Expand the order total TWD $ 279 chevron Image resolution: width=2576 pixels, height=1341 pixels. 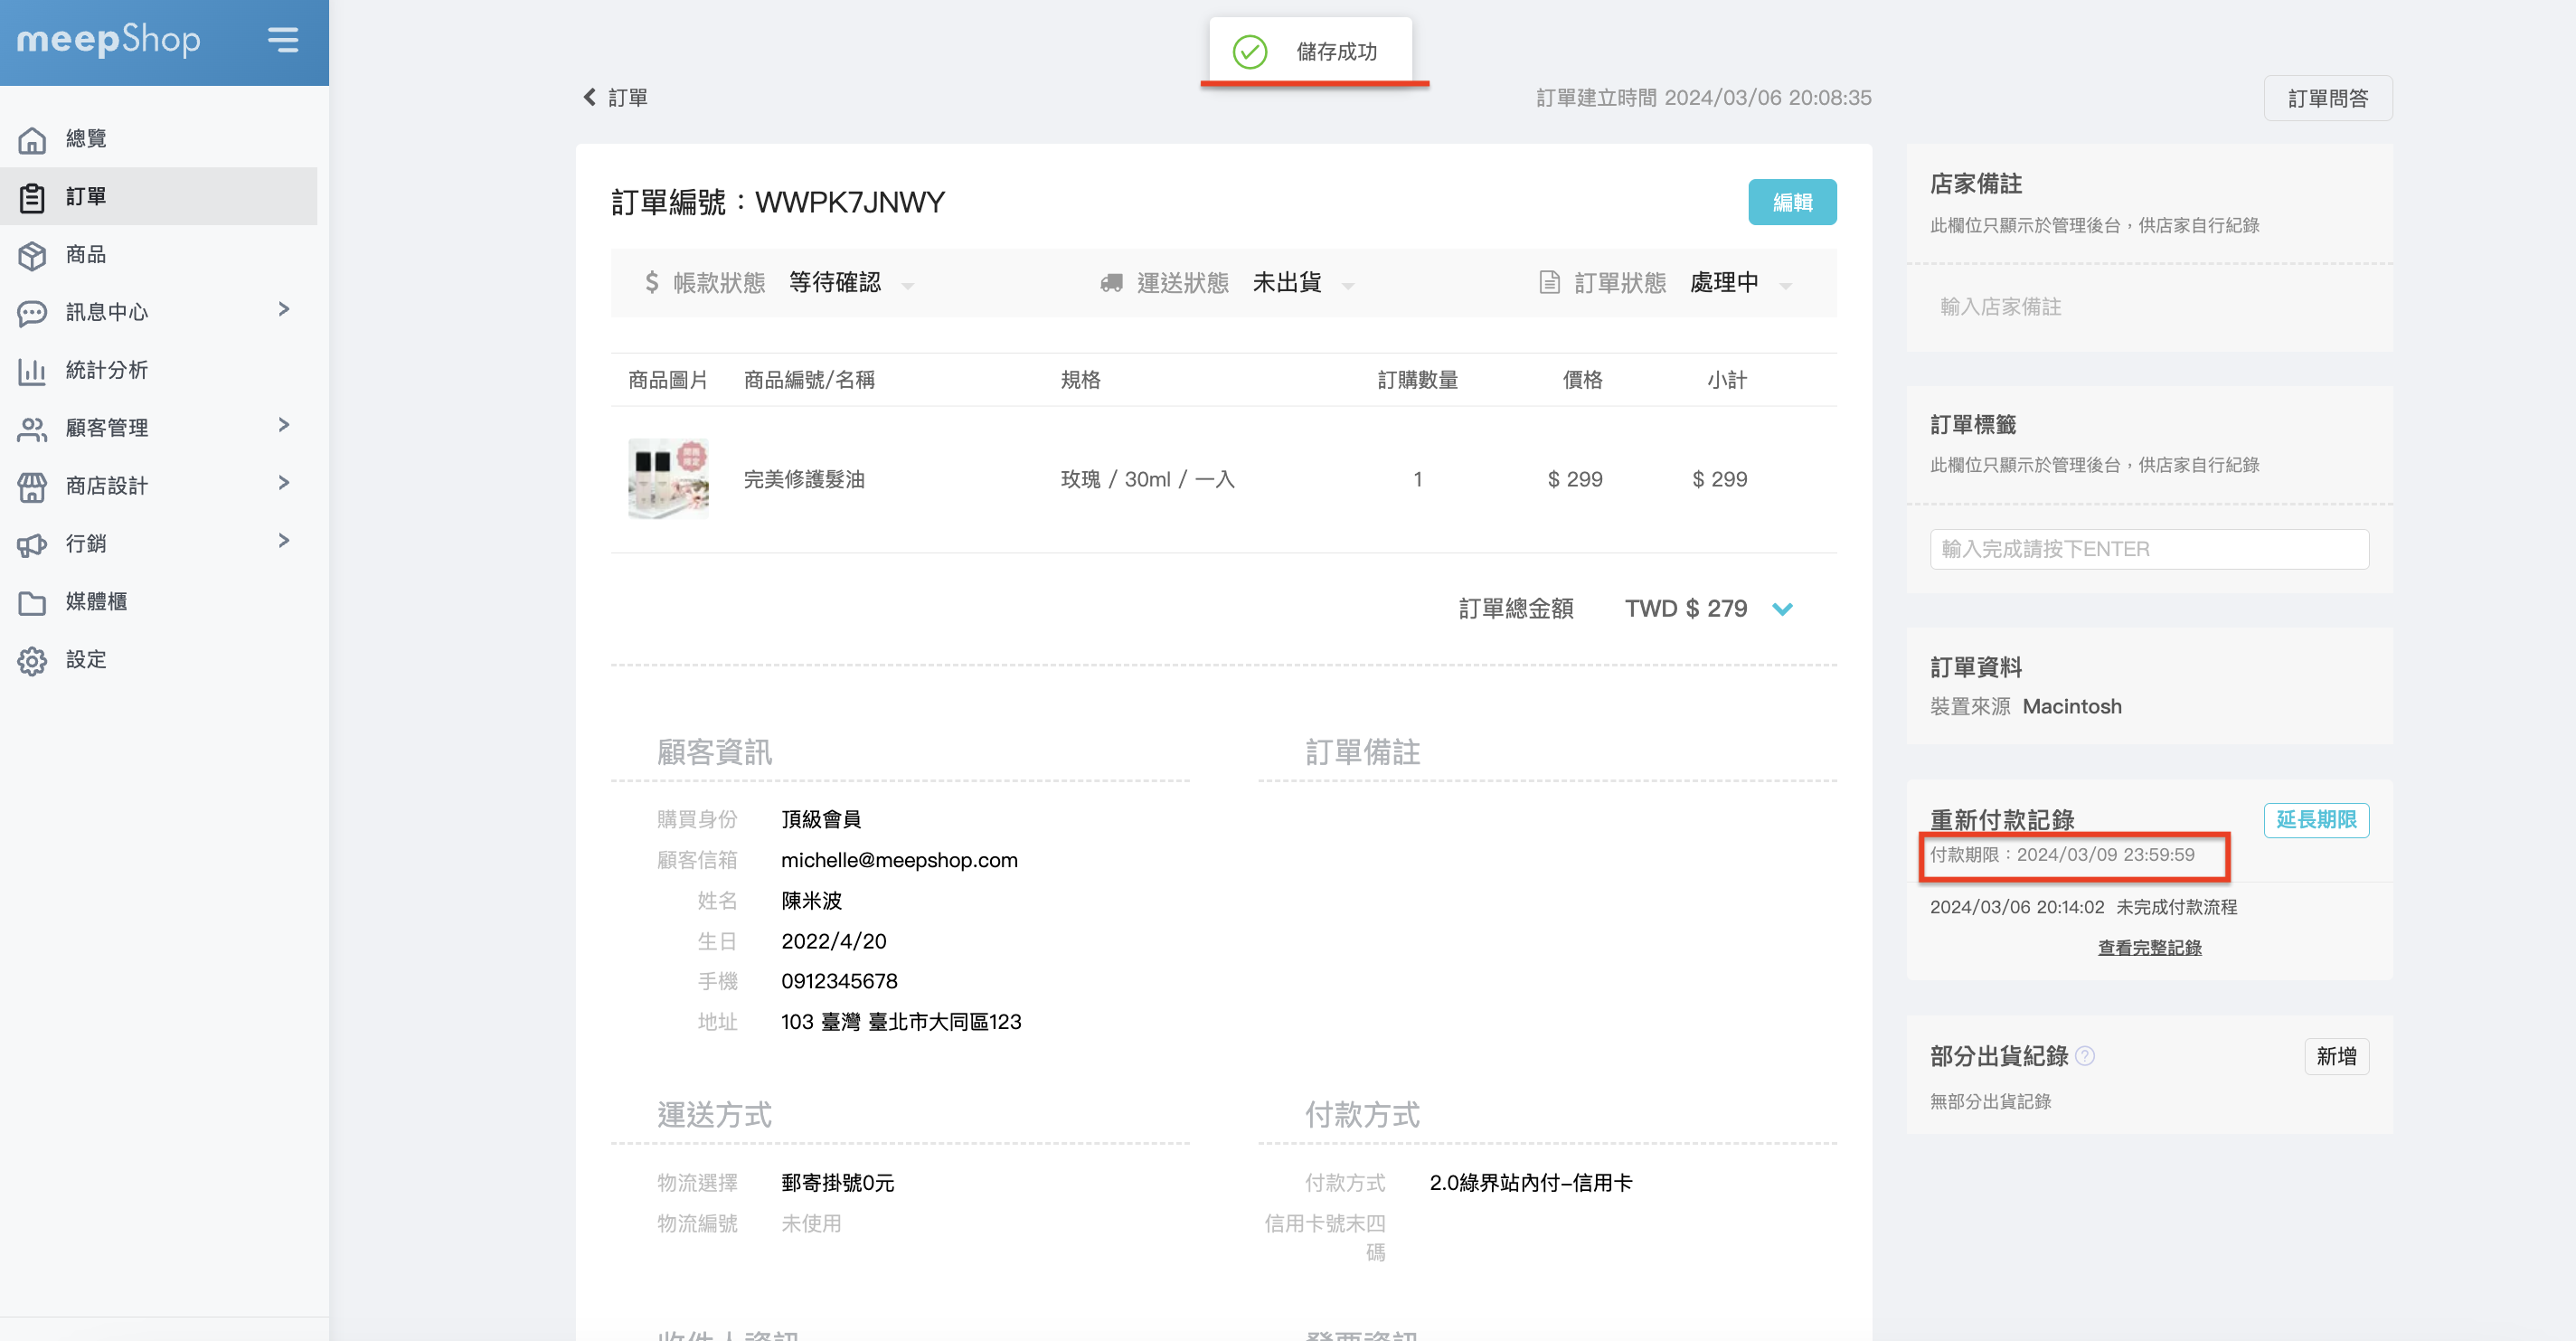1782,608
